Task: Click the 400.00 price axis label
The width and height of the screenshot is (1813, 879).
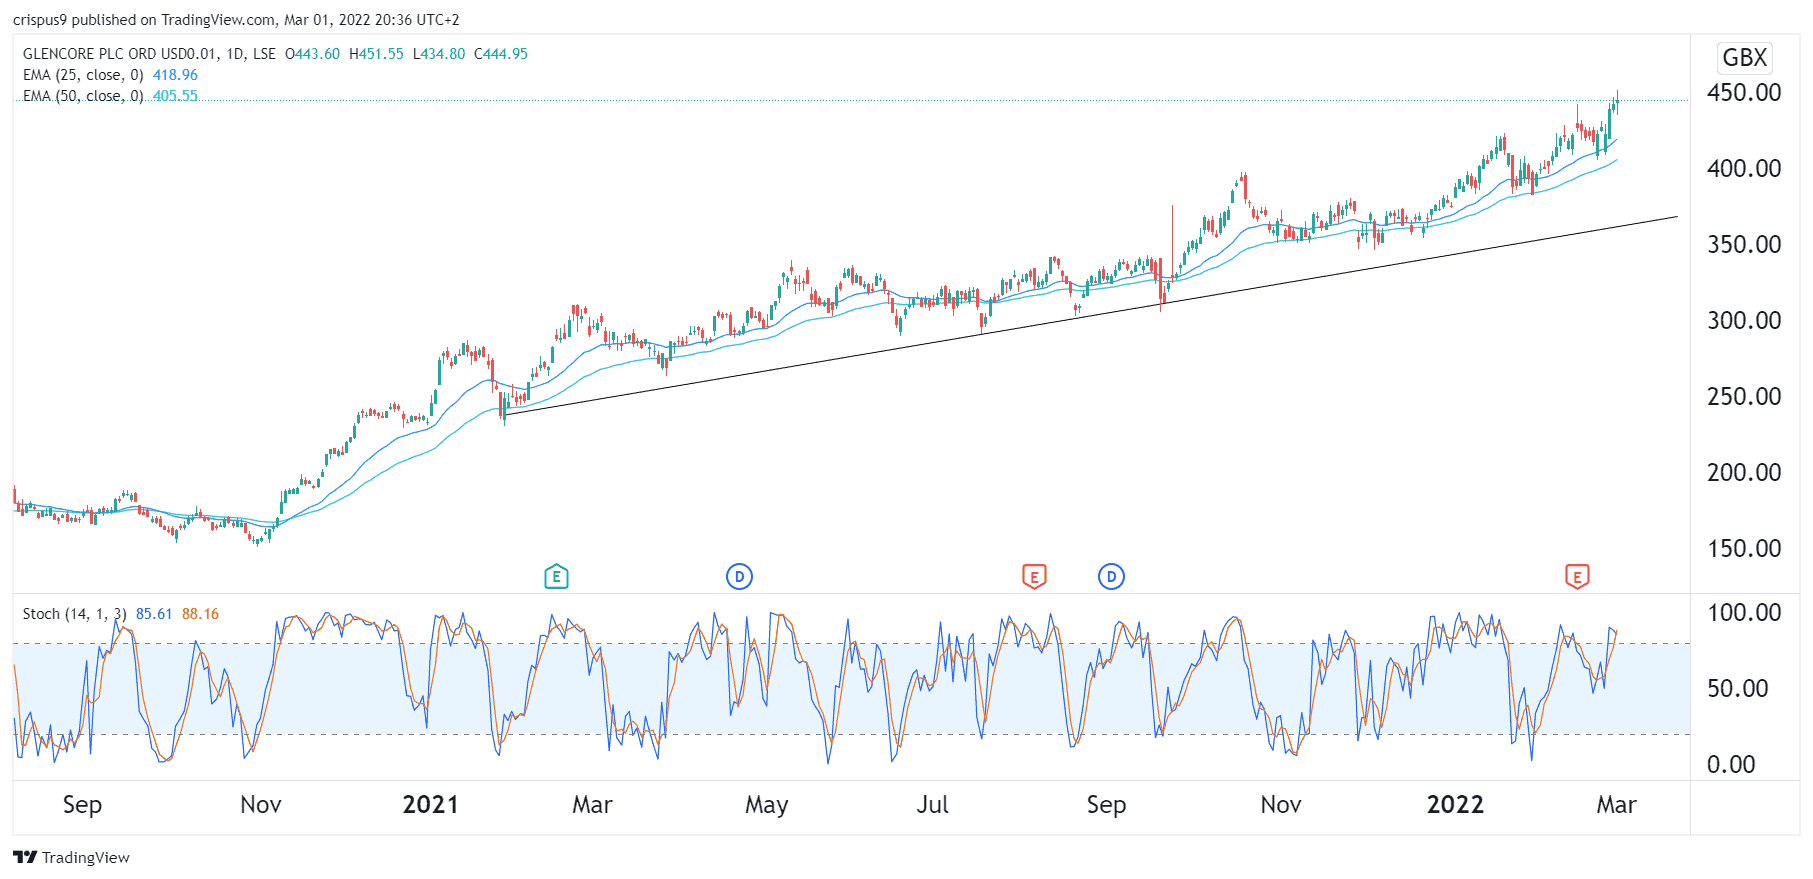Action: pyautogui.click(x=1744, y=168)
